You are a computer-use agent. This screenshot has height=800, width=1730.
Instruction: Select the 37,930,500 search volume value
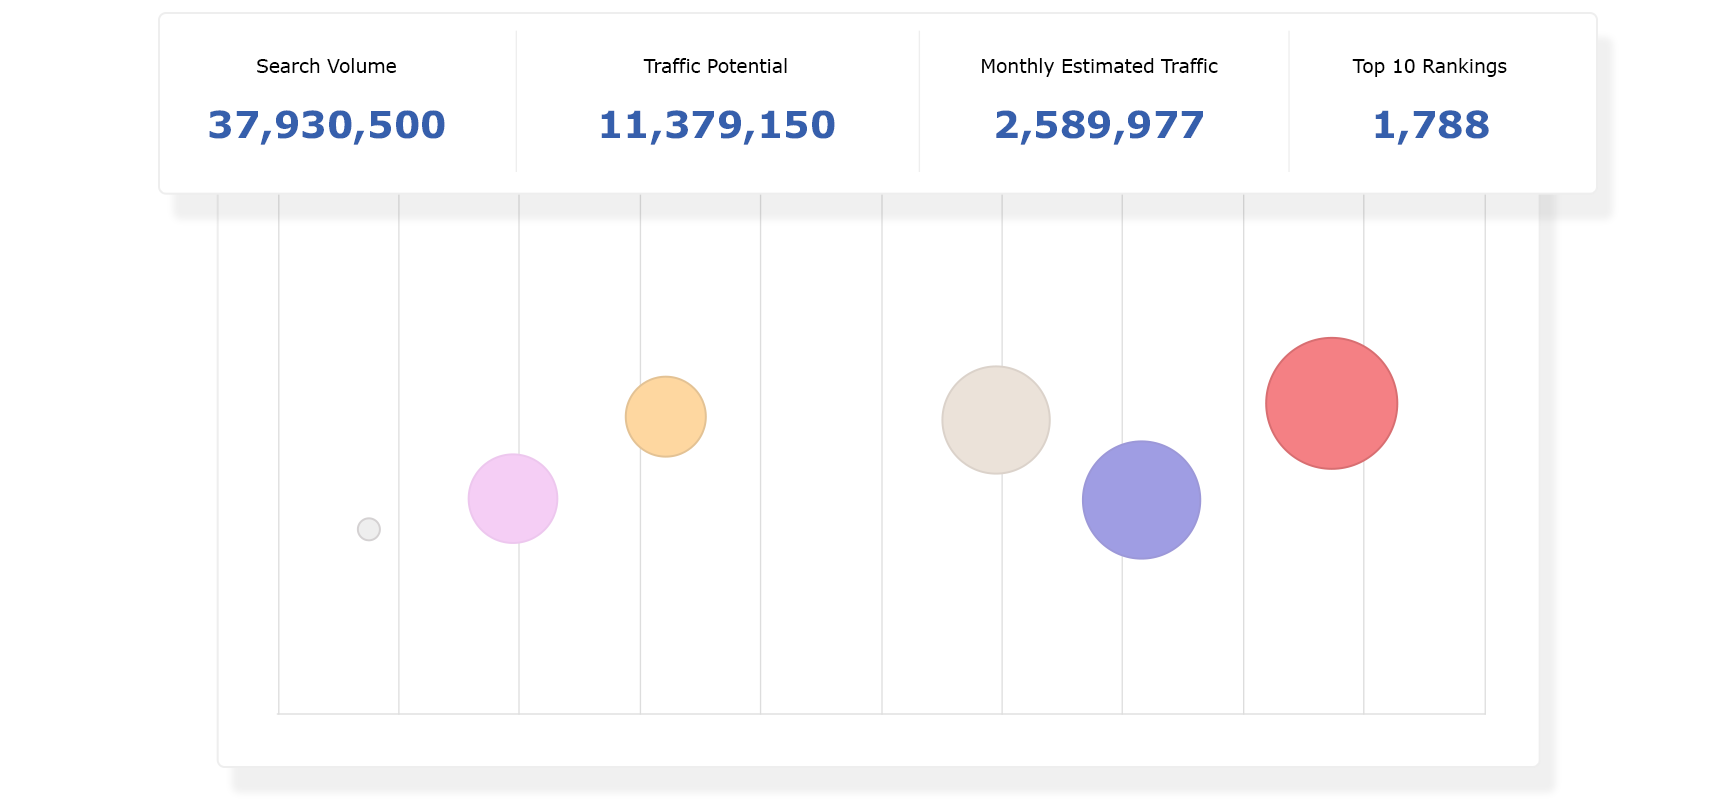[326, 125]
